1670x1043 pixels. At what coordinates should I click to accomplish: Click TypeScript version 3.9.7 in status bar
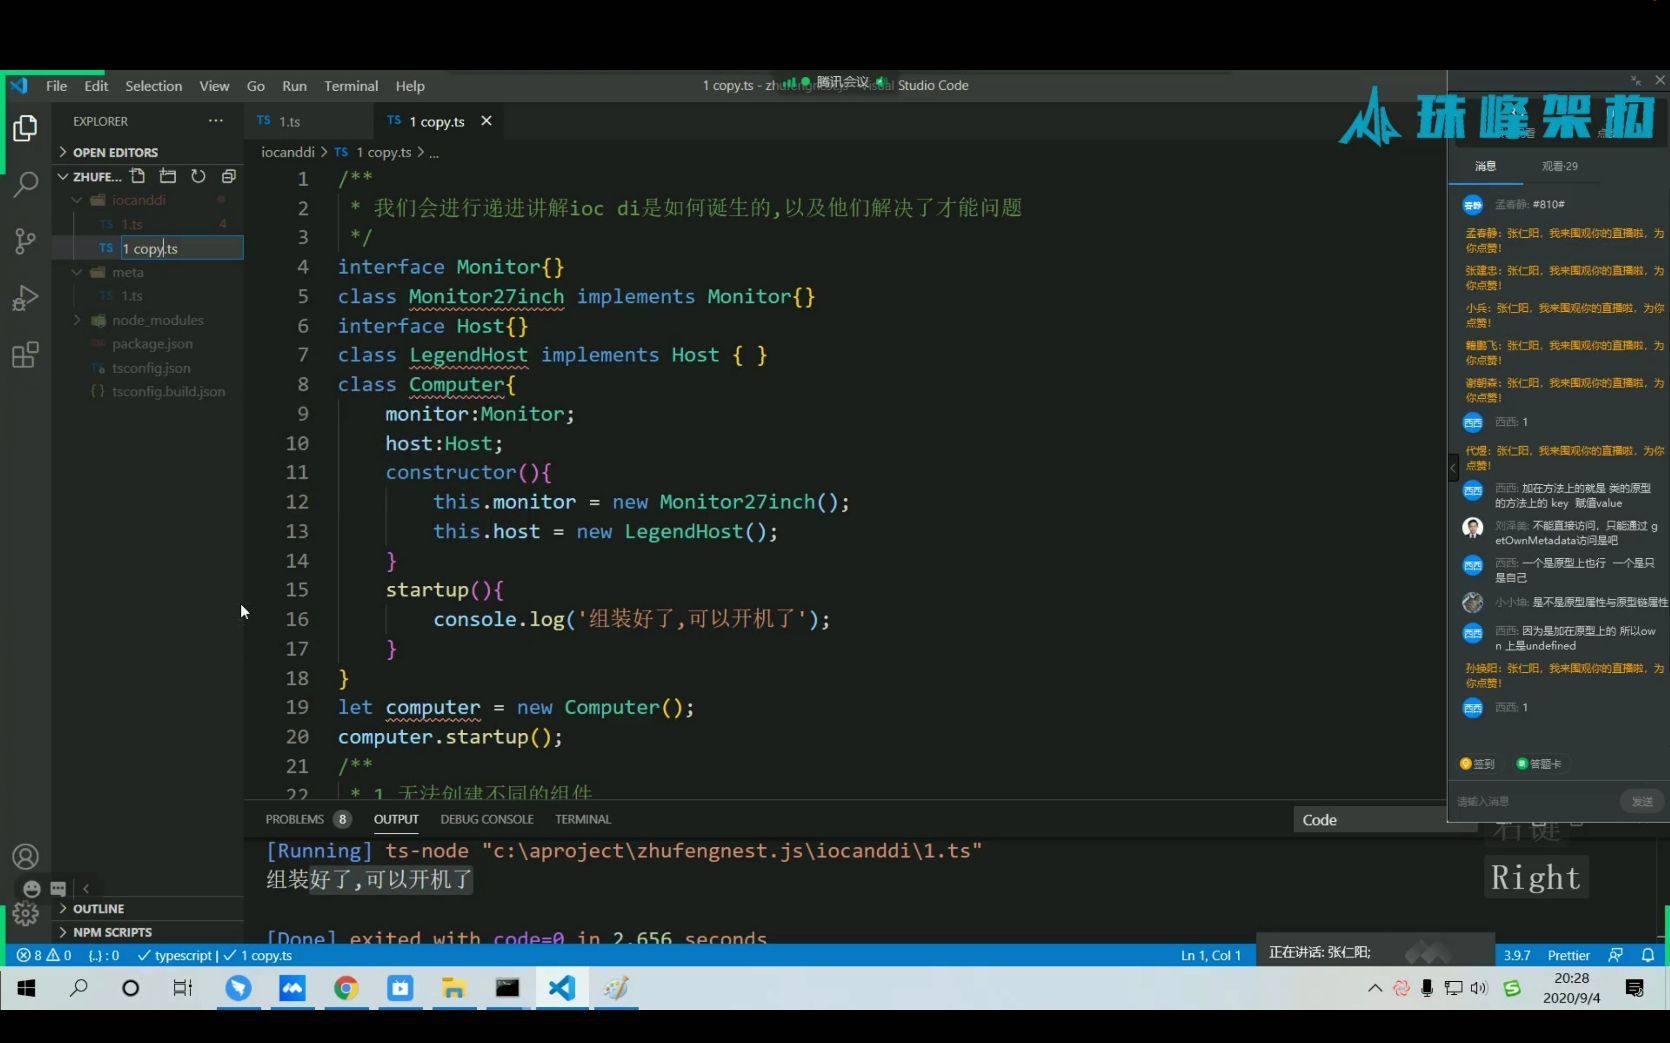click(1517, 955)
